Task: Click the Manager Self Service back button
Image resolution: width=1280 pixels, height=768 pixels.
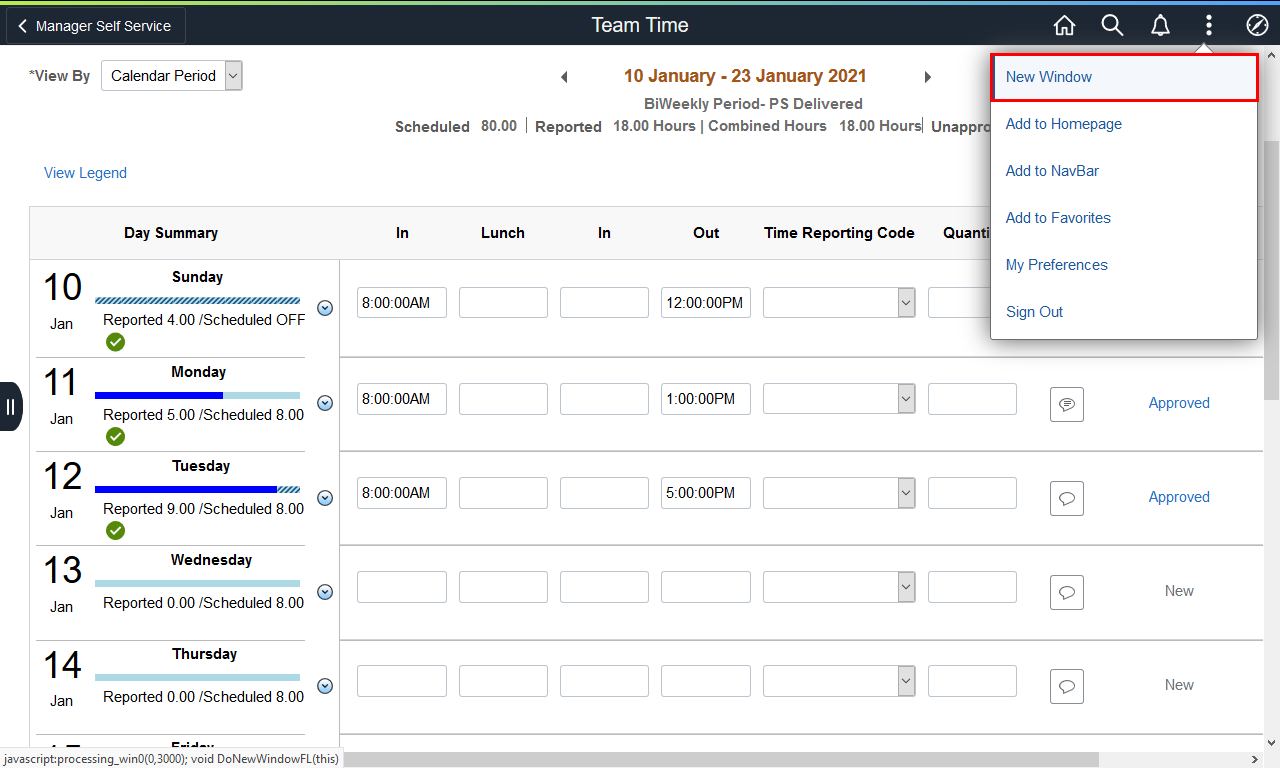Action: [96, 26]
